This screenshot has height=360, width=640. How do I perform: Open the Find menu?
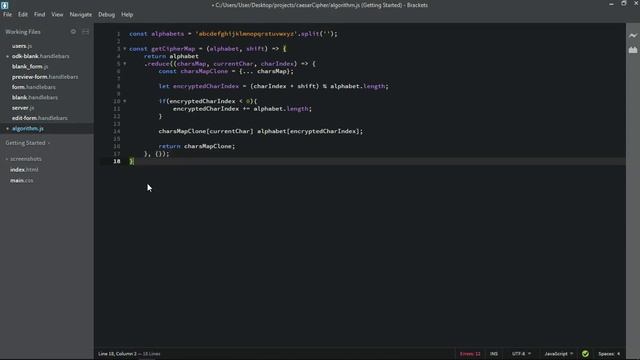[40, 14]
